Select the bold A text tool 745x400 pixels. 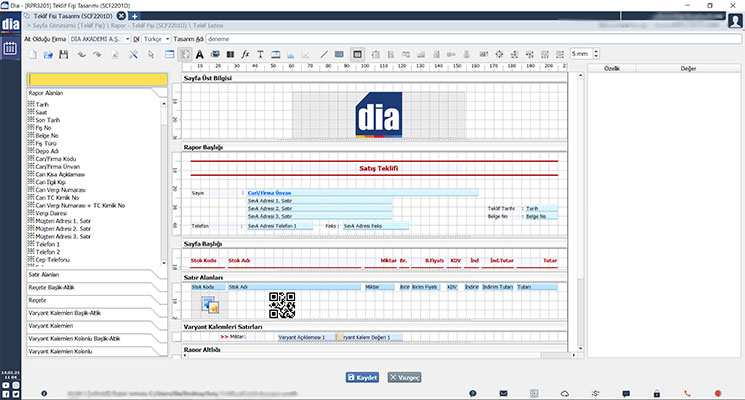coord(200,53)
